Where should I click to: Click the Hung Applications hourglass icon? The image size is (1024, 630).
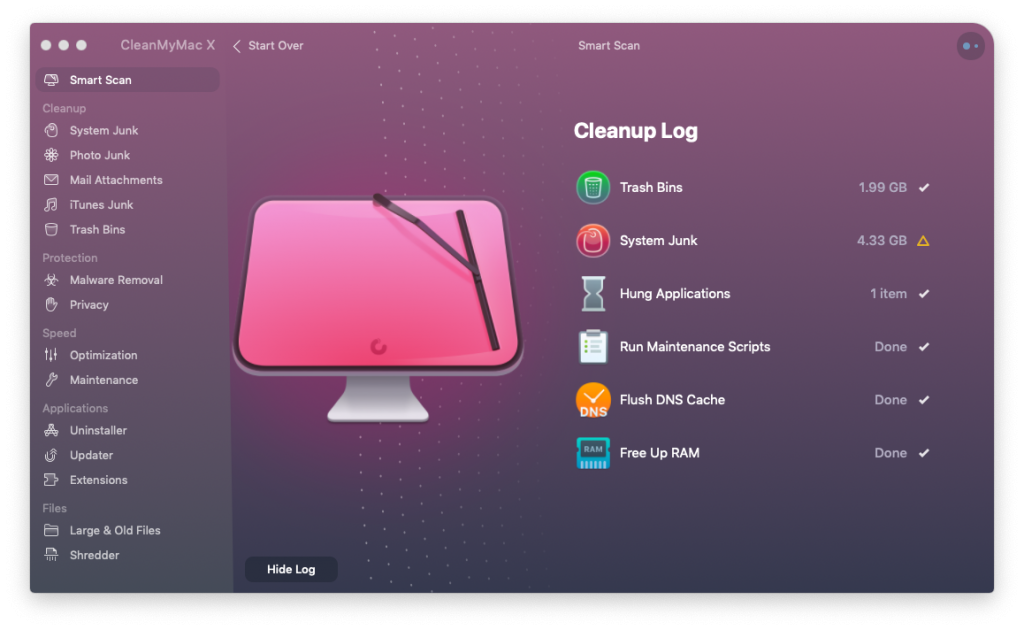(x=593, y=293)
